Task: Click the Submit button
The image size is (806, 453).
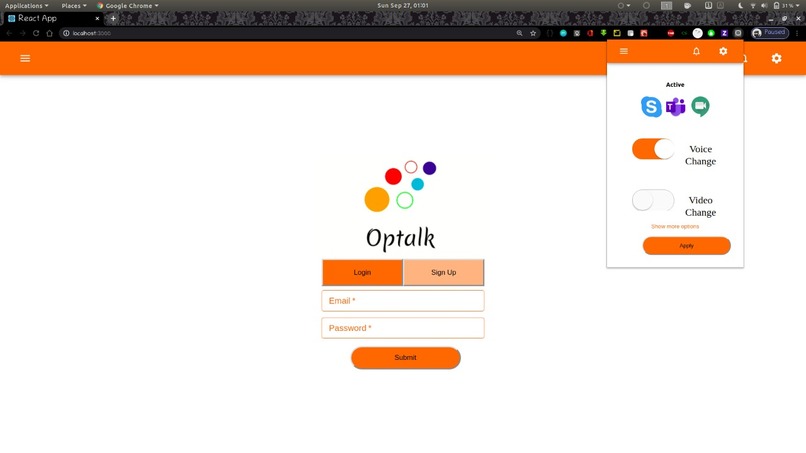Action: (x=406, y=357)
